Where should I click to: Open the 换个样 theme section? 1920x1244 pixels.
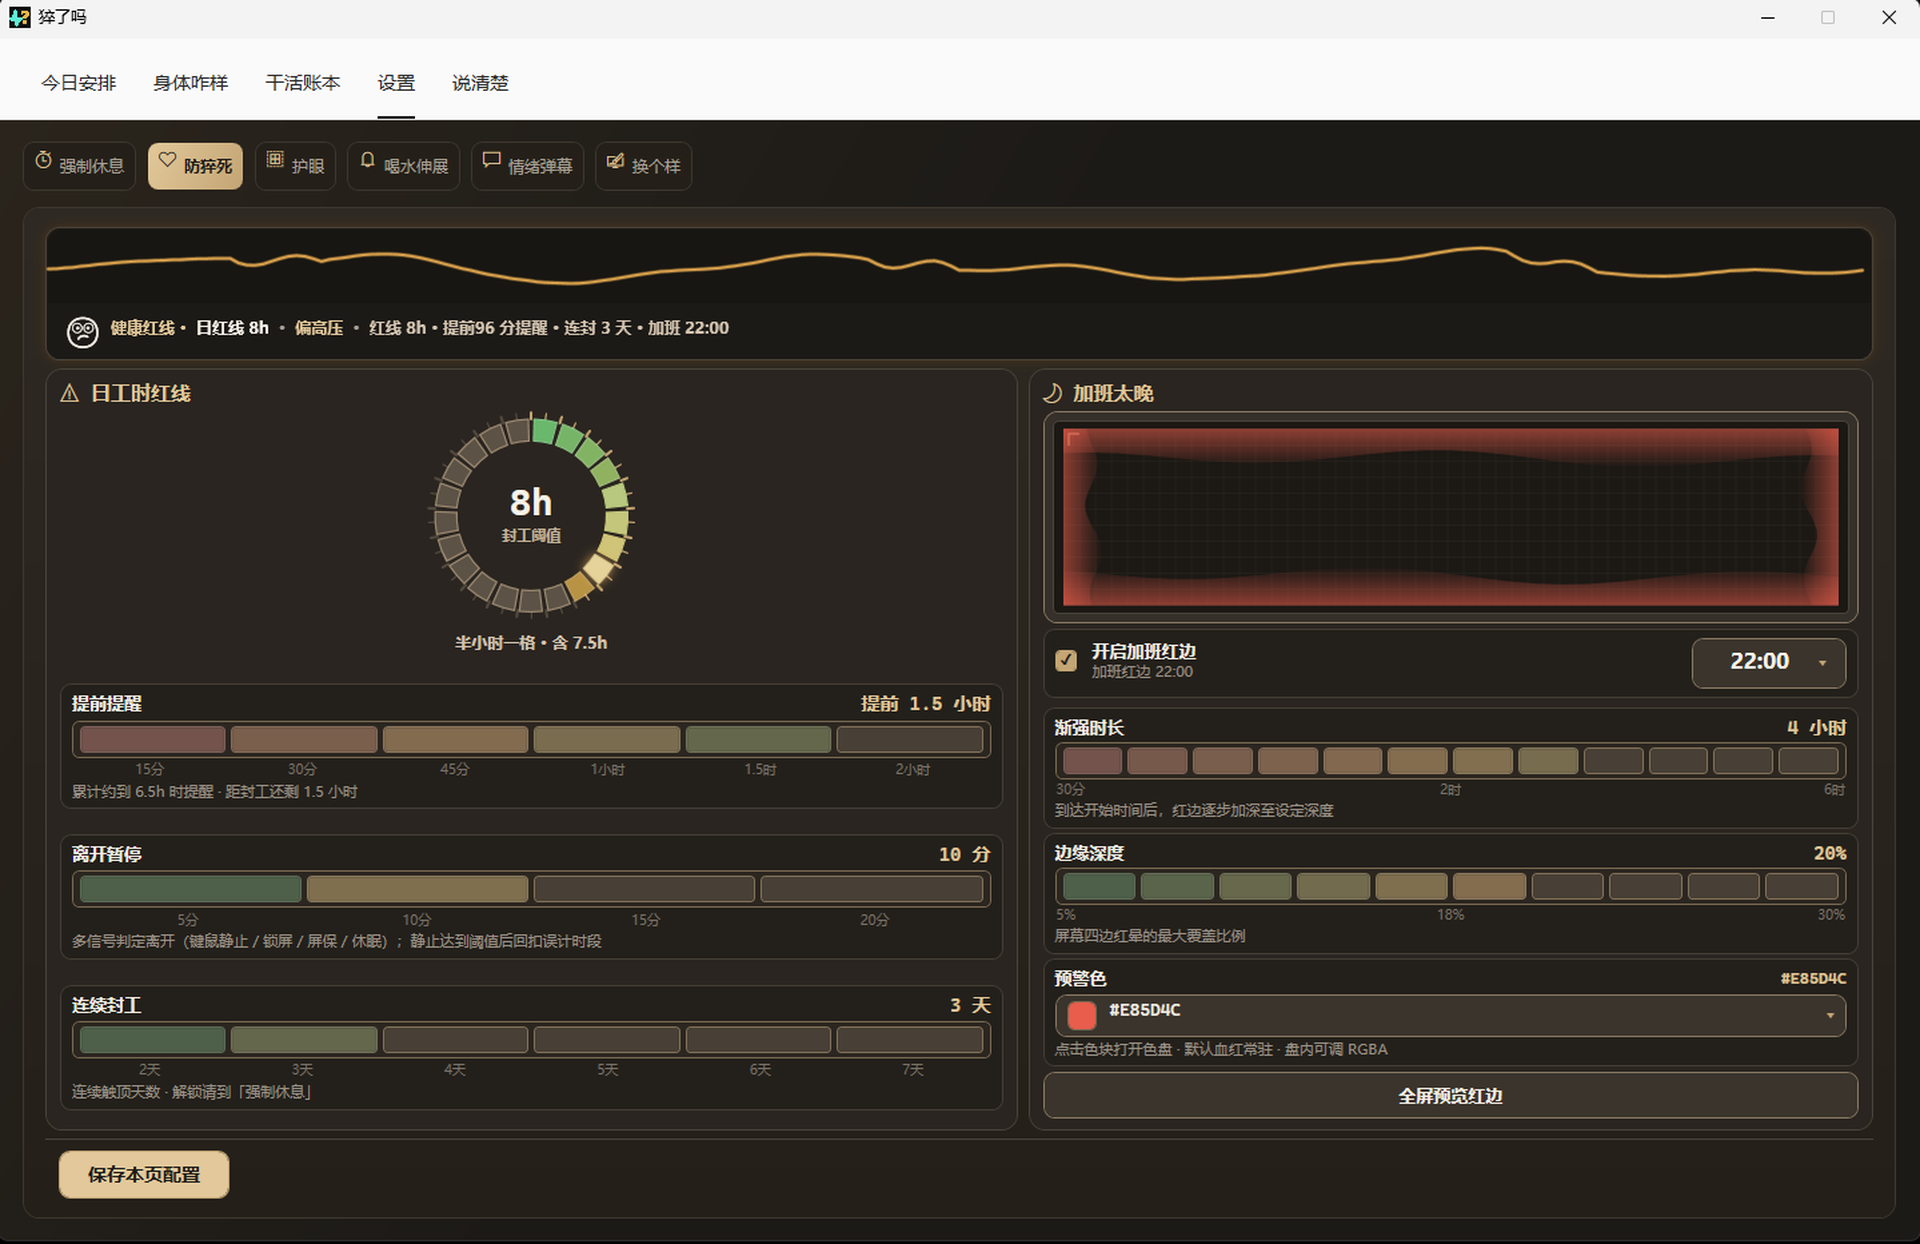click(644, 165)
